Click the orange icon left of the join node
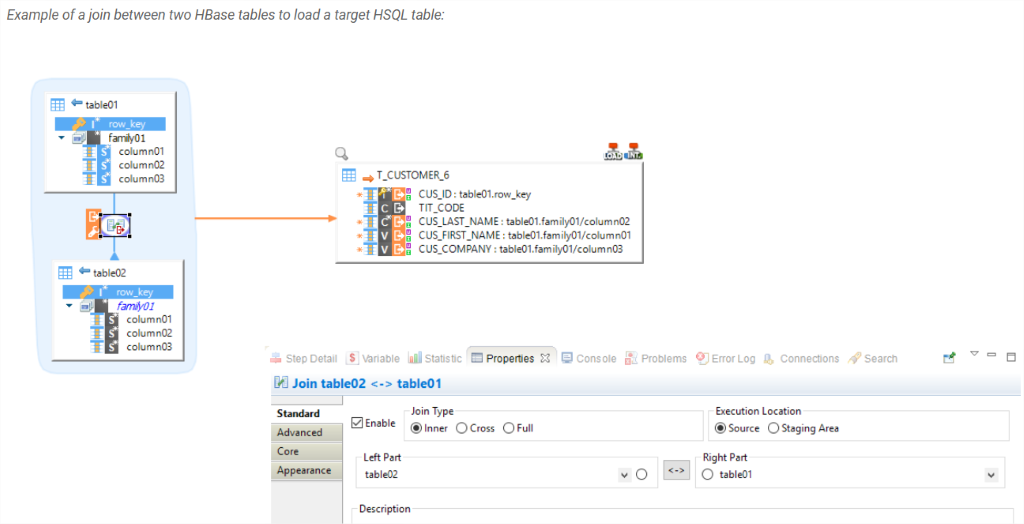Screen dimensions: 1024x524 point(93,224)
